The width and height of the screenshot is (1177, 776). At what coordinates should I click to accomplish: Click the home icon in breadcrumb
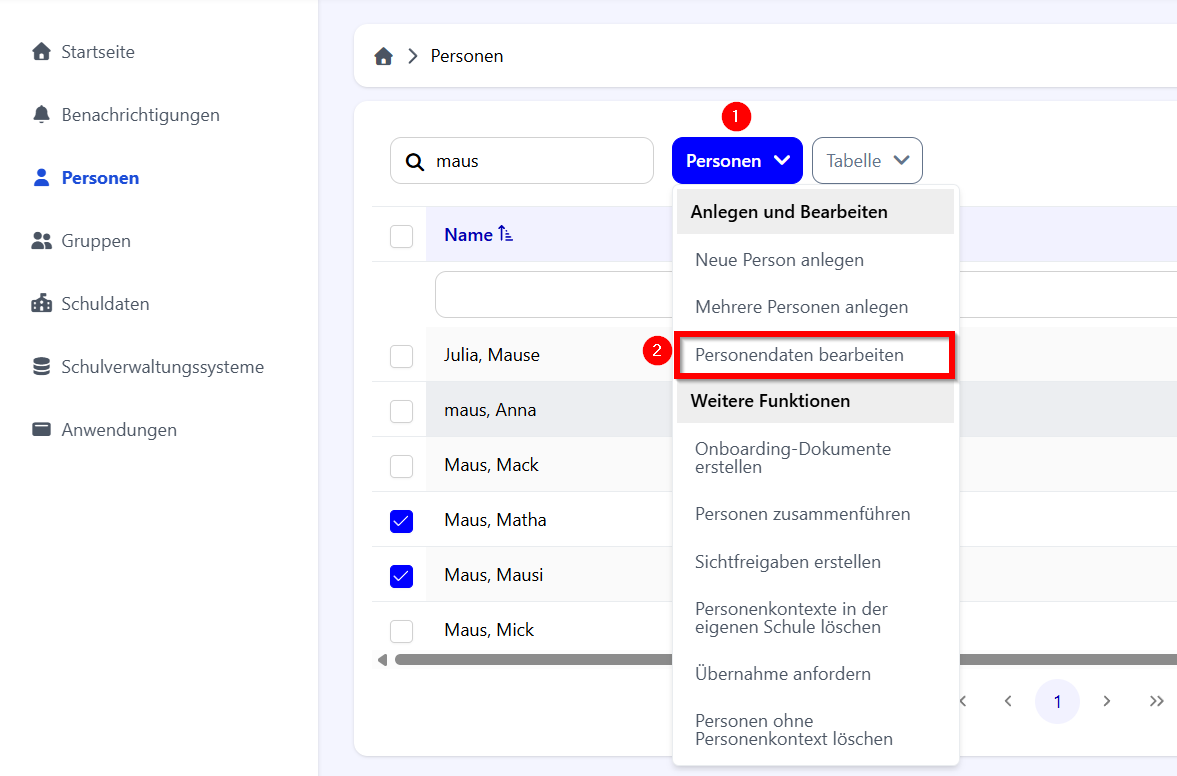(x=383, y=57)
